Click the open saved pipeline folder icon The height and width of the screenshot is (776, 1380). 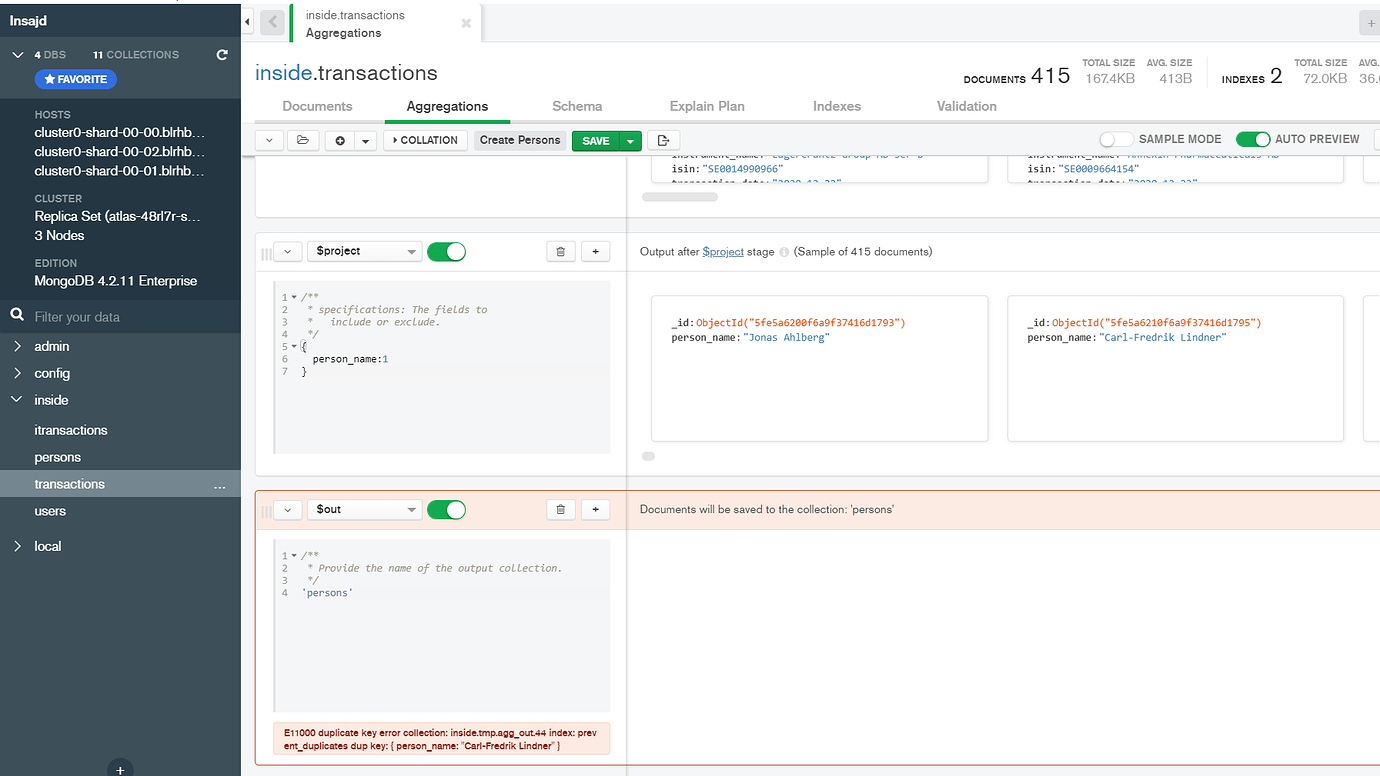click(x=302, y=141)
